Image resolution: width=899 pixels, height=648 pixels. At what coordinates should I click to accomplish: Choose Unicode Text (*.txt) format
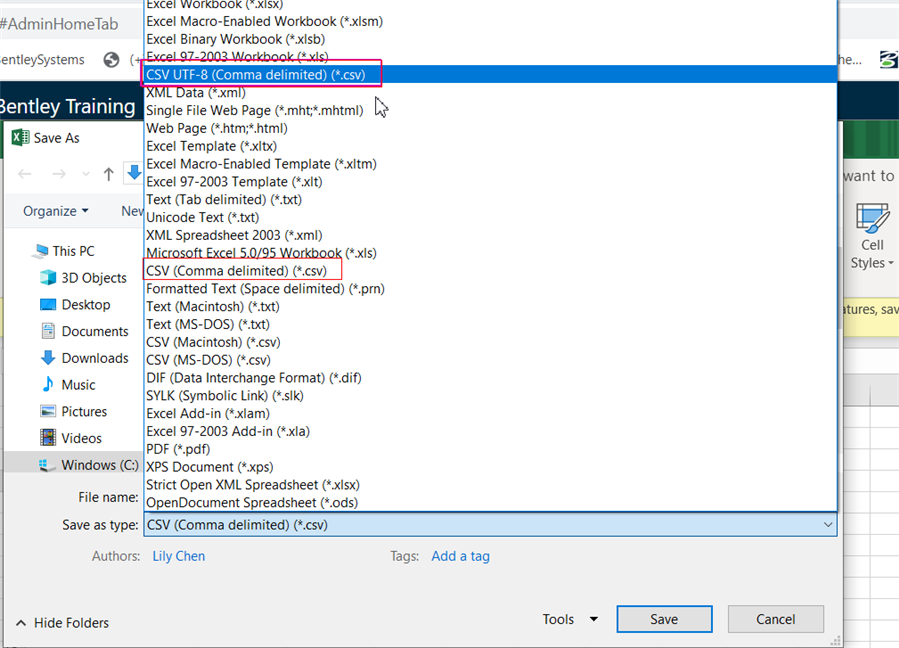(x=490, y=217)
